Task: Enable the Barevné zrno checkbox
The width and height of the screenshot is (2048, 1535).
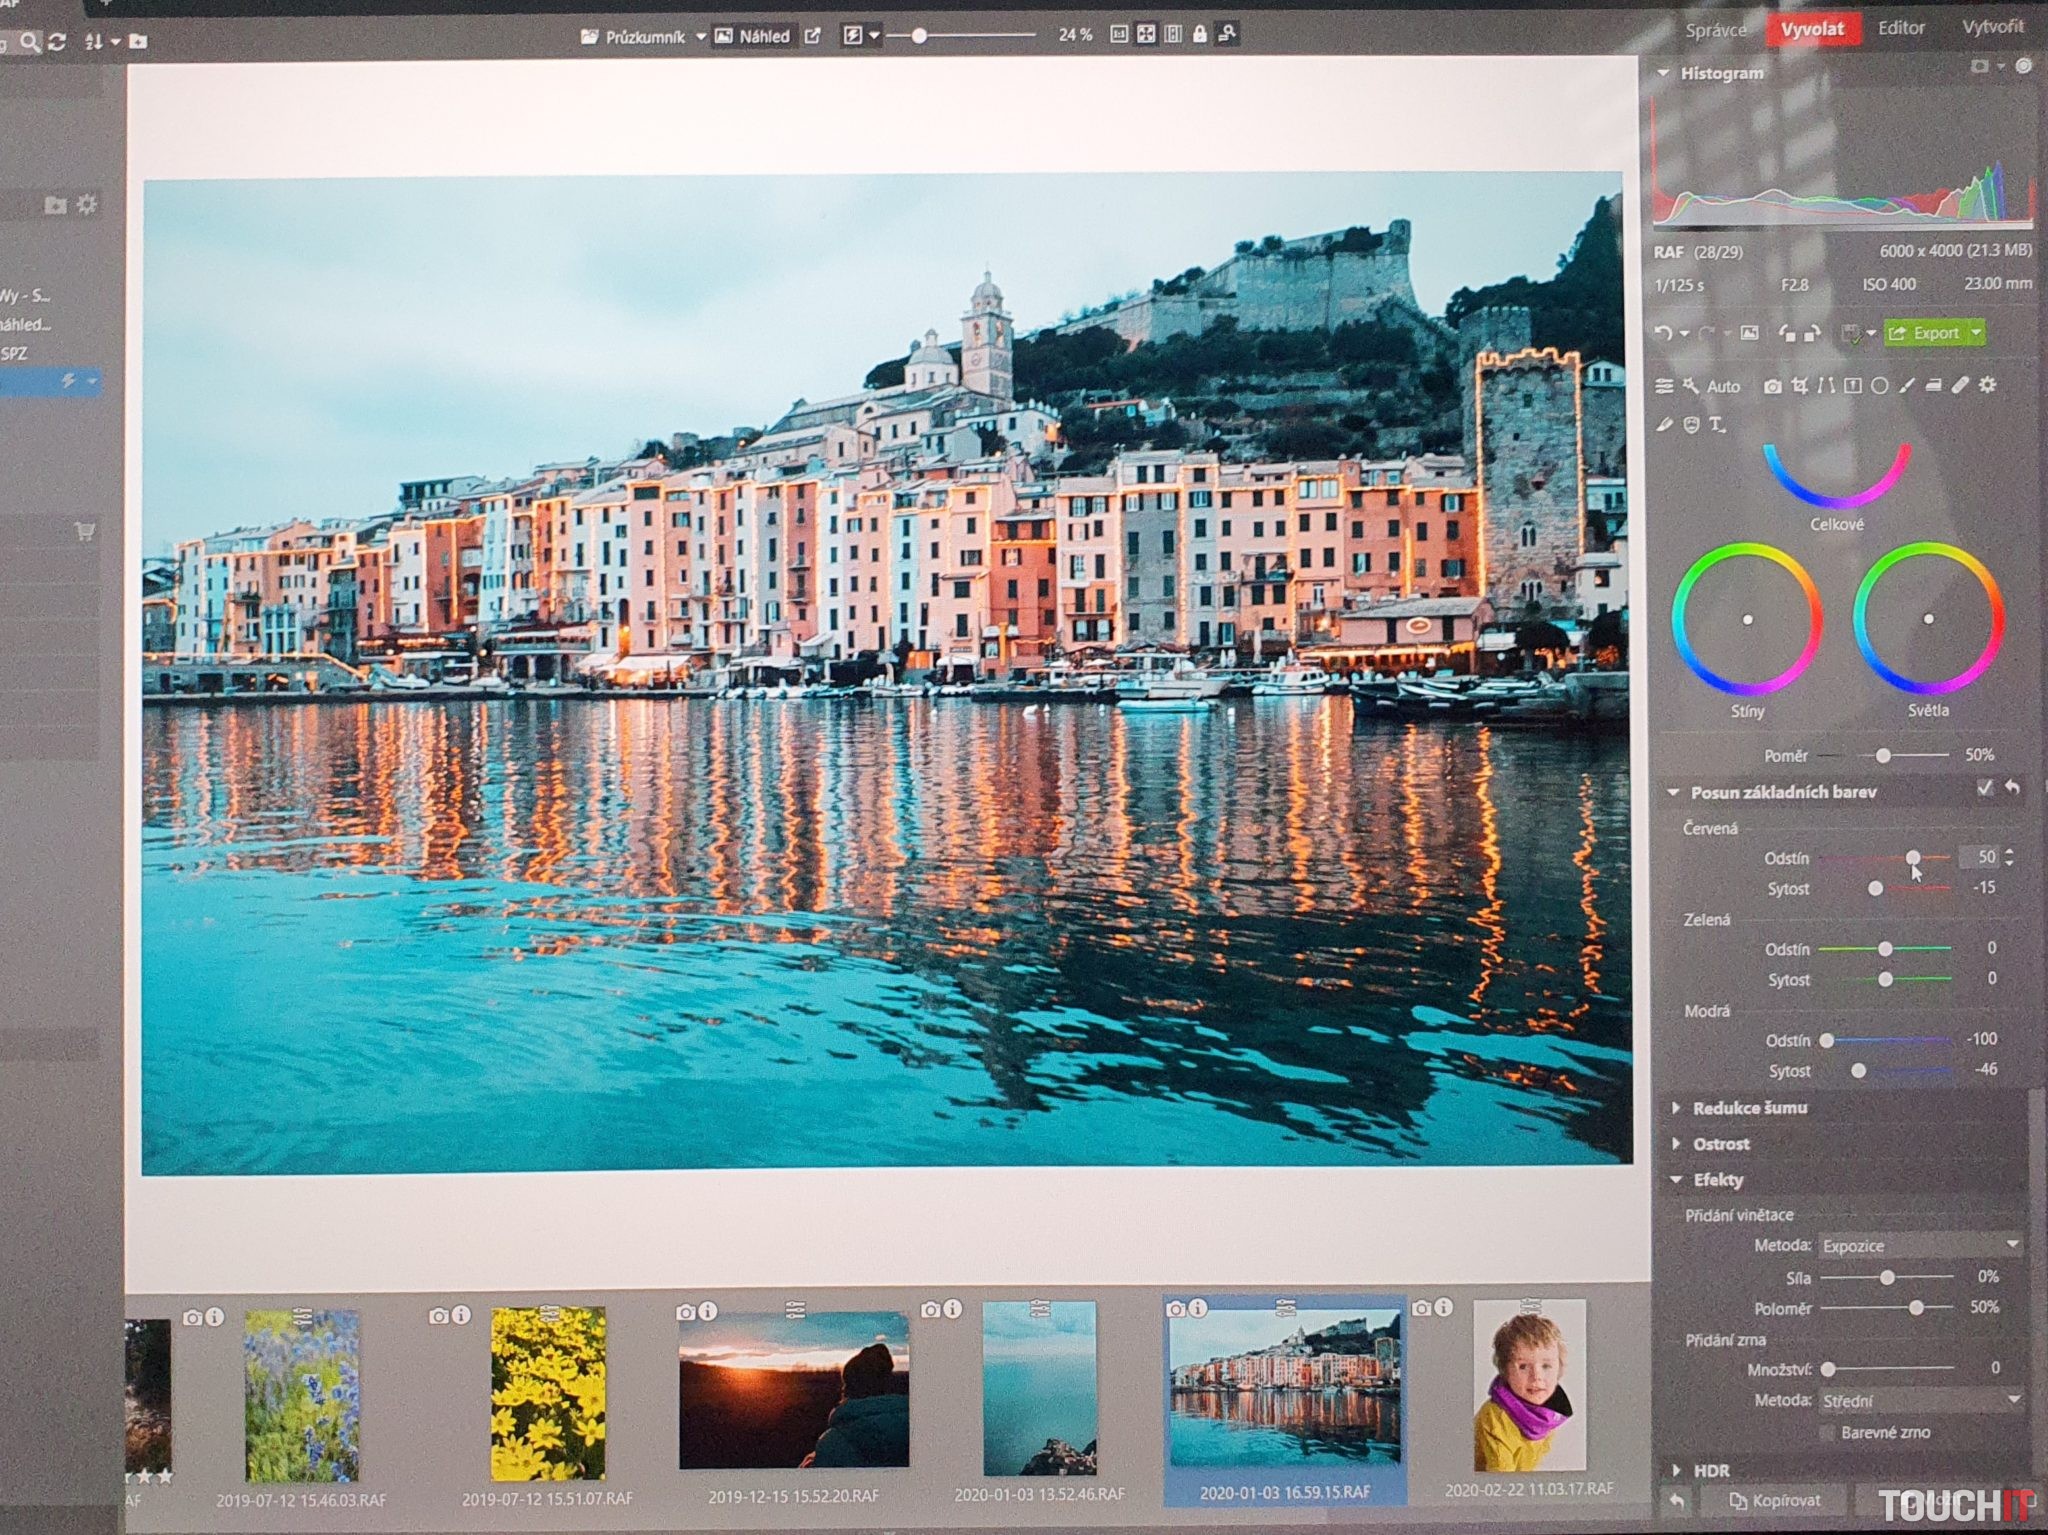Action: coord(1827,1433)
